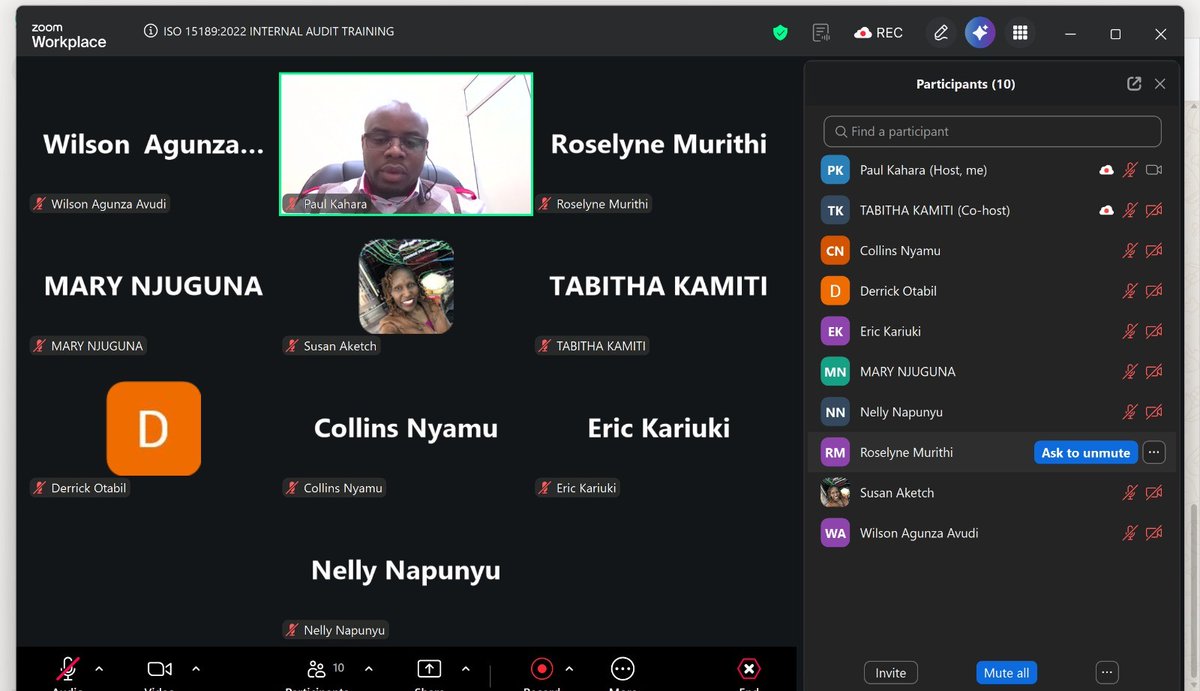This screenshot has height=691, width=1200.
Task: Close the Participants panel
Action: point(1160,84)
